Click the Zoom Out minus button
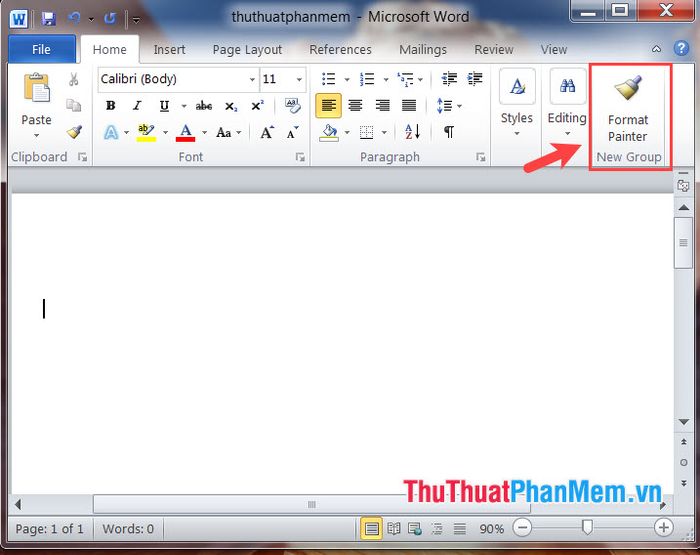The image size is (700, 555). (x=522, y=528)
